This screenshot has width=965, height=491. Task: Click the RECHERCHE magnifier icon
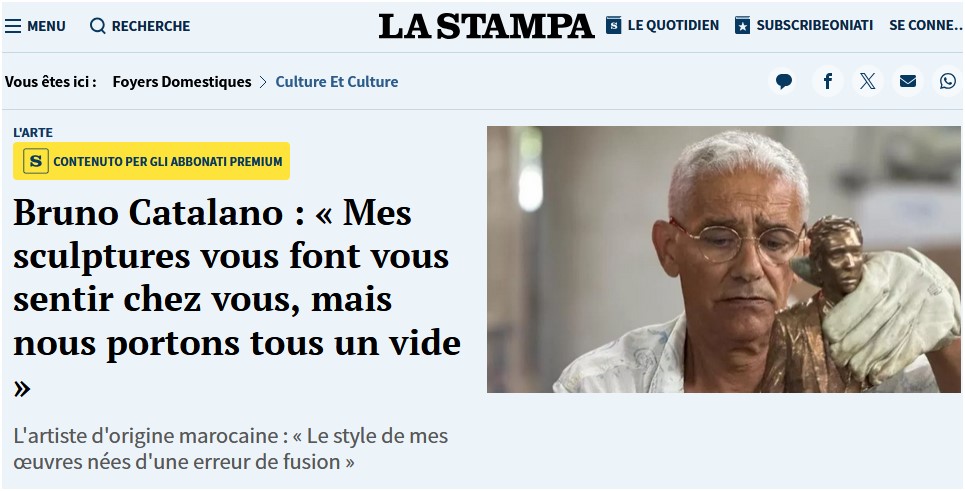pyautogui.click(x=97, y=26)
